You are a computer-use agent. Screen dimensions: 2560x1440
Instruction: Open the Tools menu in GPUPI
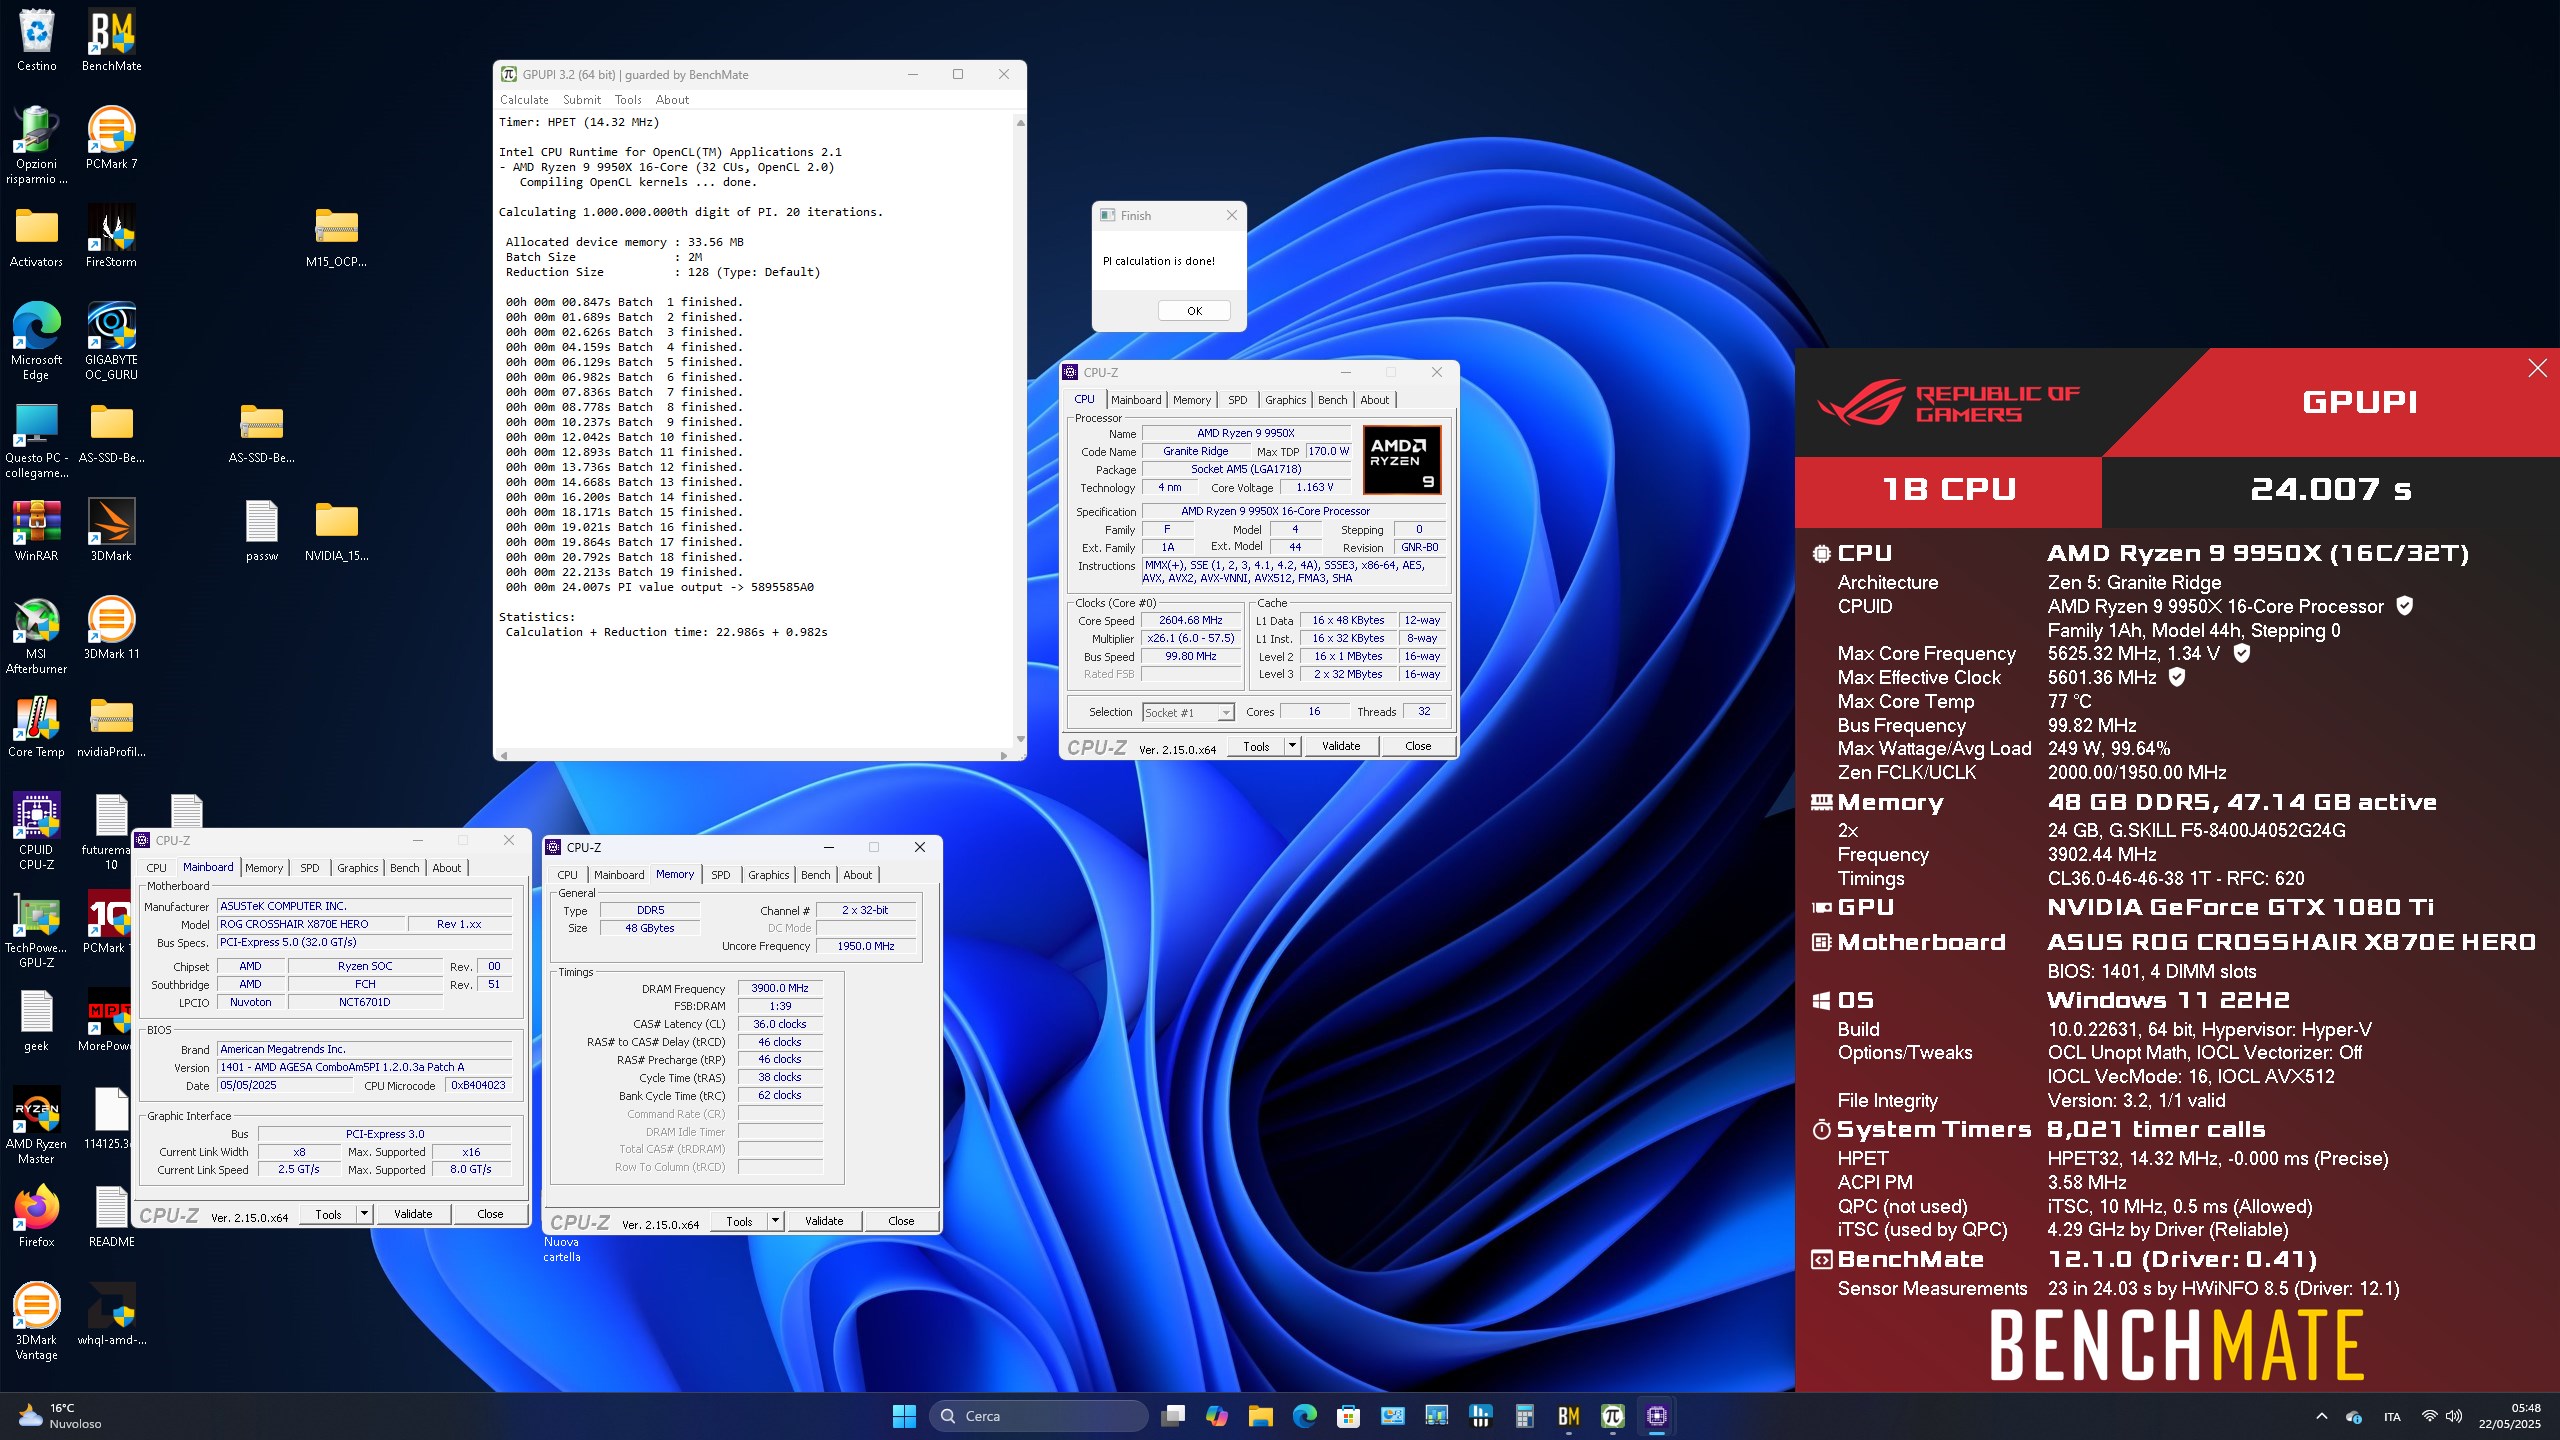(628, 100)
